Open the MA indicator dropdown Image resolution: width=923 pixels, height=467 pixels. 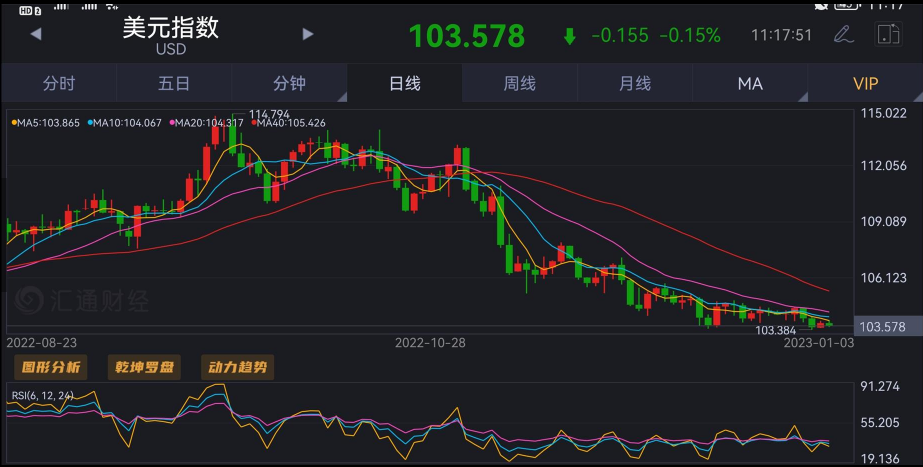750,84
